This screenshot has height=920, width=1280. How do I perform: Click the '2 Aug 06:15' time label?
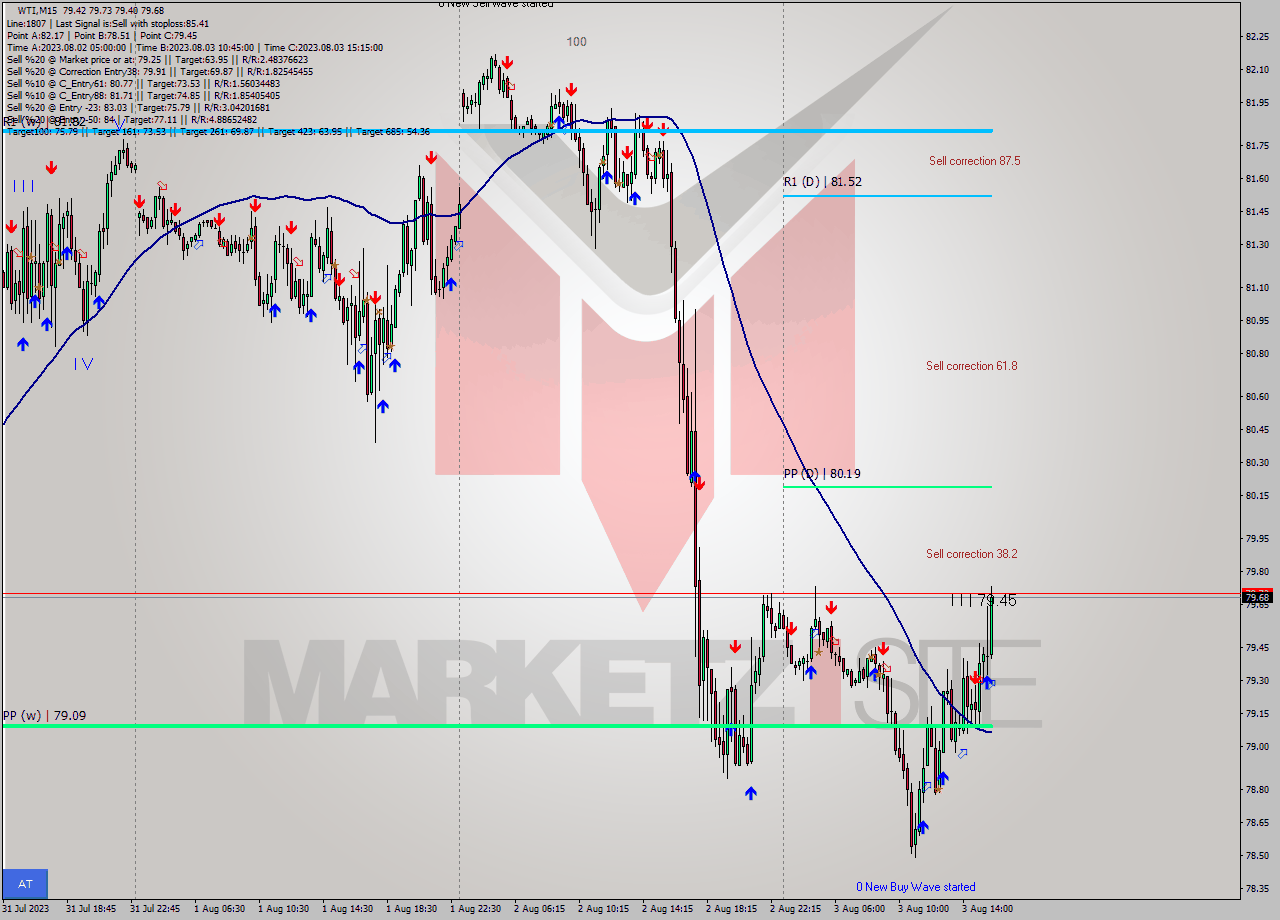pyautogui.click(x=539, y=909)
